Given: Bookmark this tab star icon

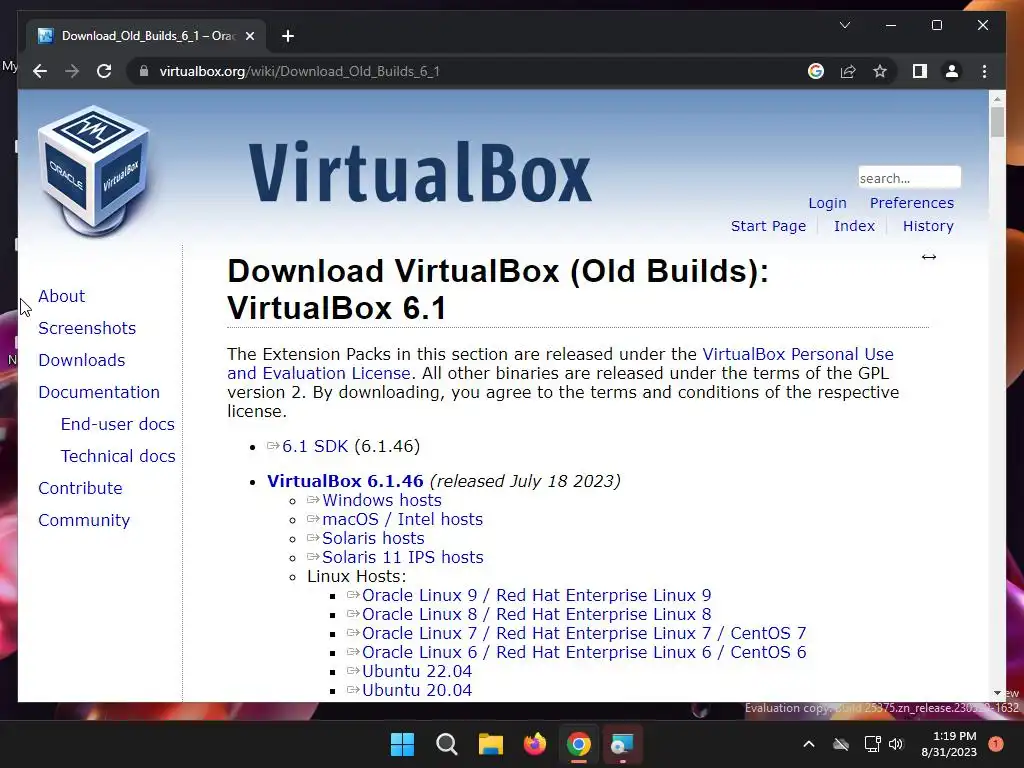Looking at the screenshot, I should tap(880, 71).
